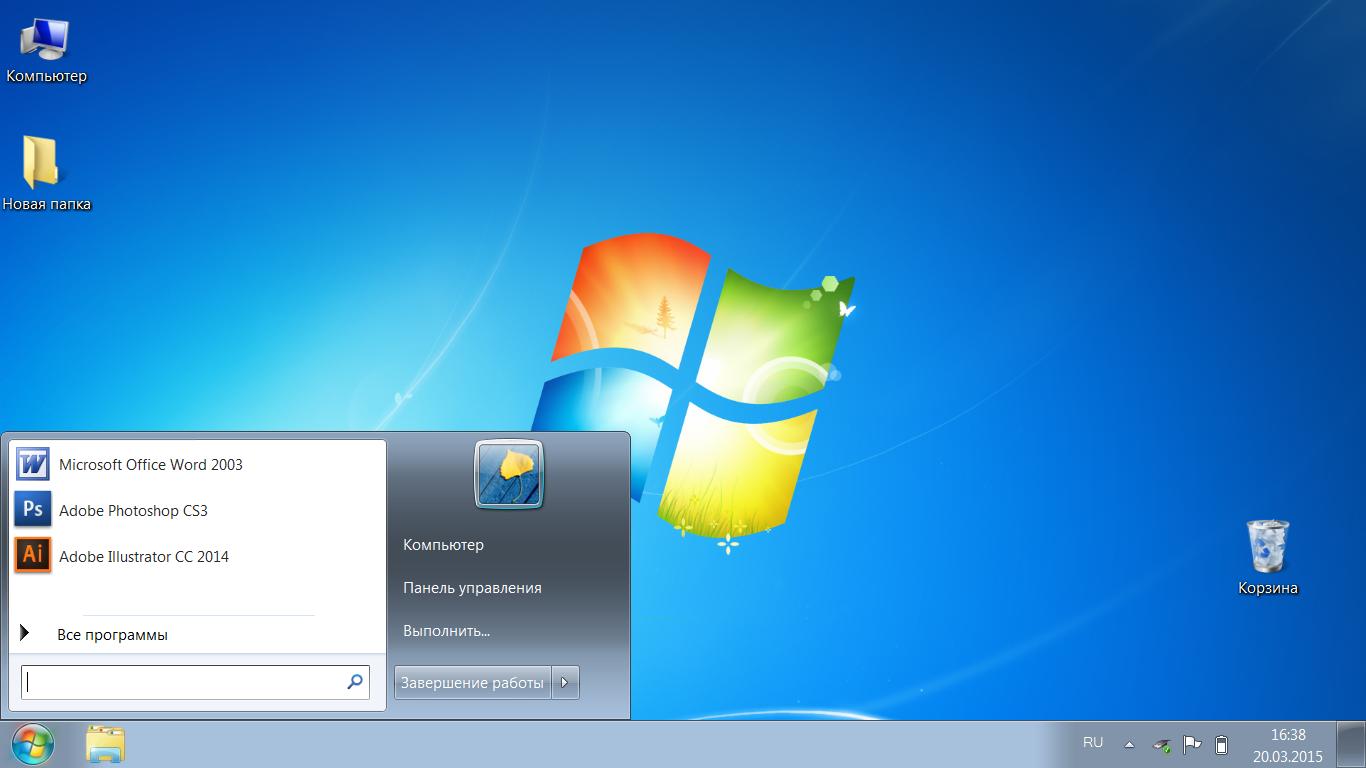Click the Windows Start orb

point(33,744)
